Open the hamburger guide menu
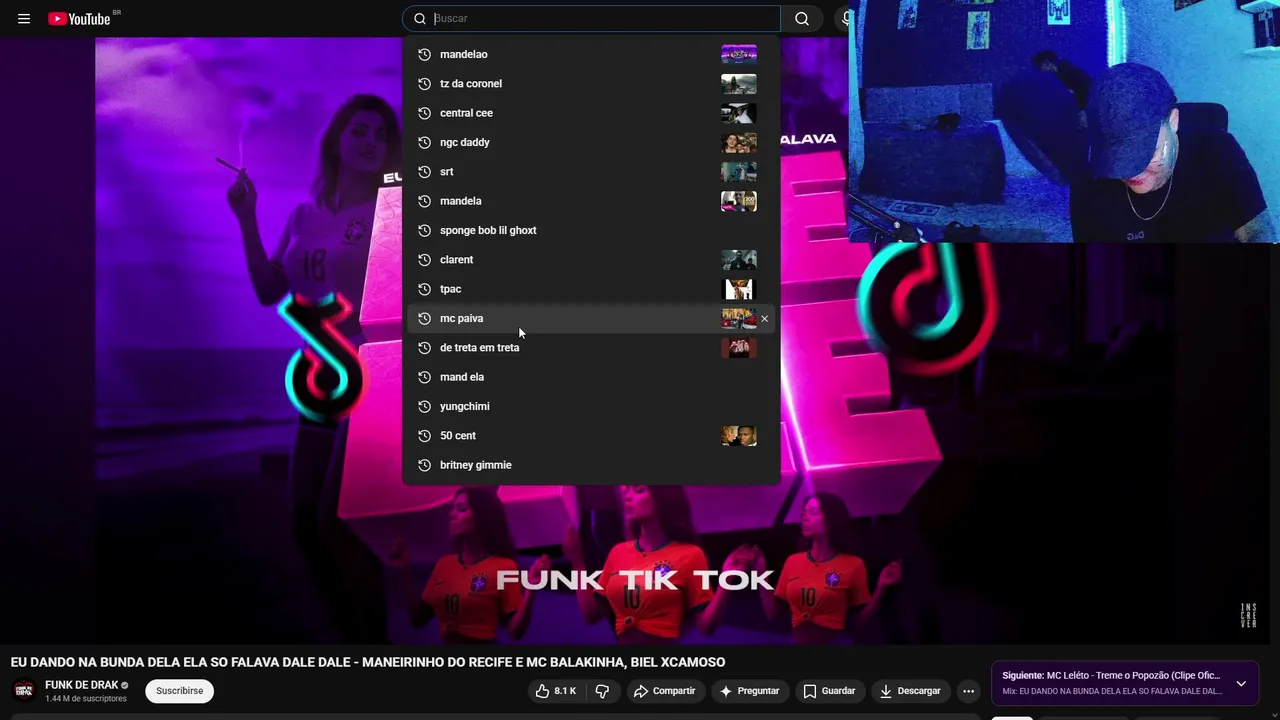 pyautogui.click(x=24, y=19)
